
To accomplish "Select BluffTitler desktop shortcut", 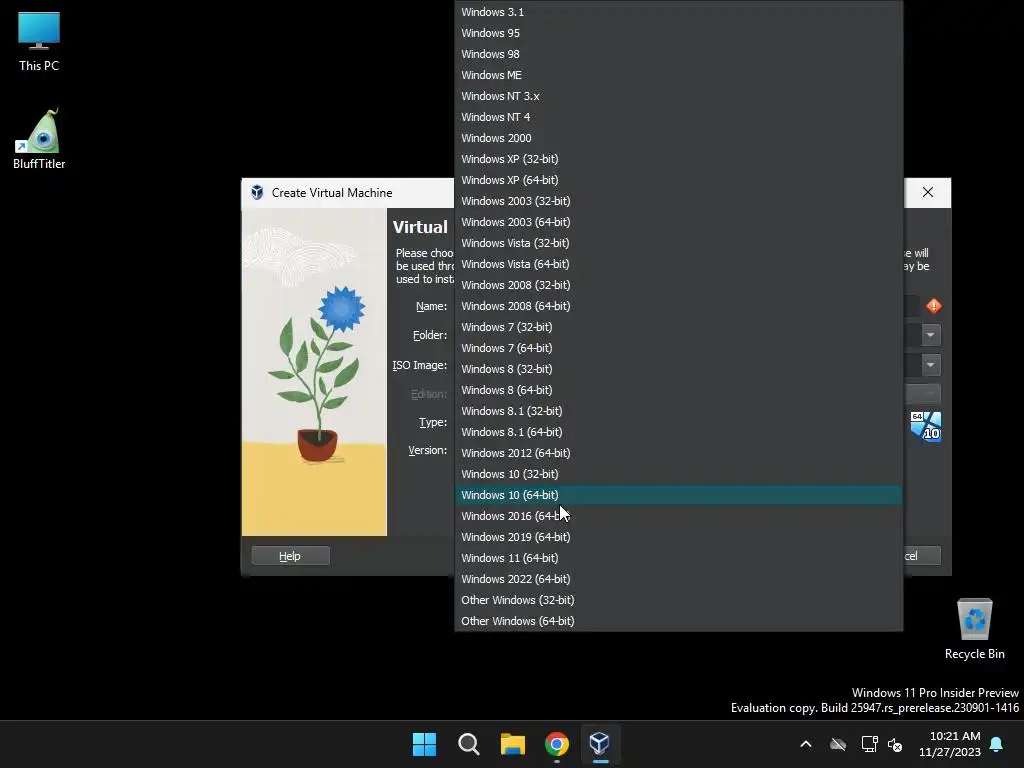I will coord(39,138).
